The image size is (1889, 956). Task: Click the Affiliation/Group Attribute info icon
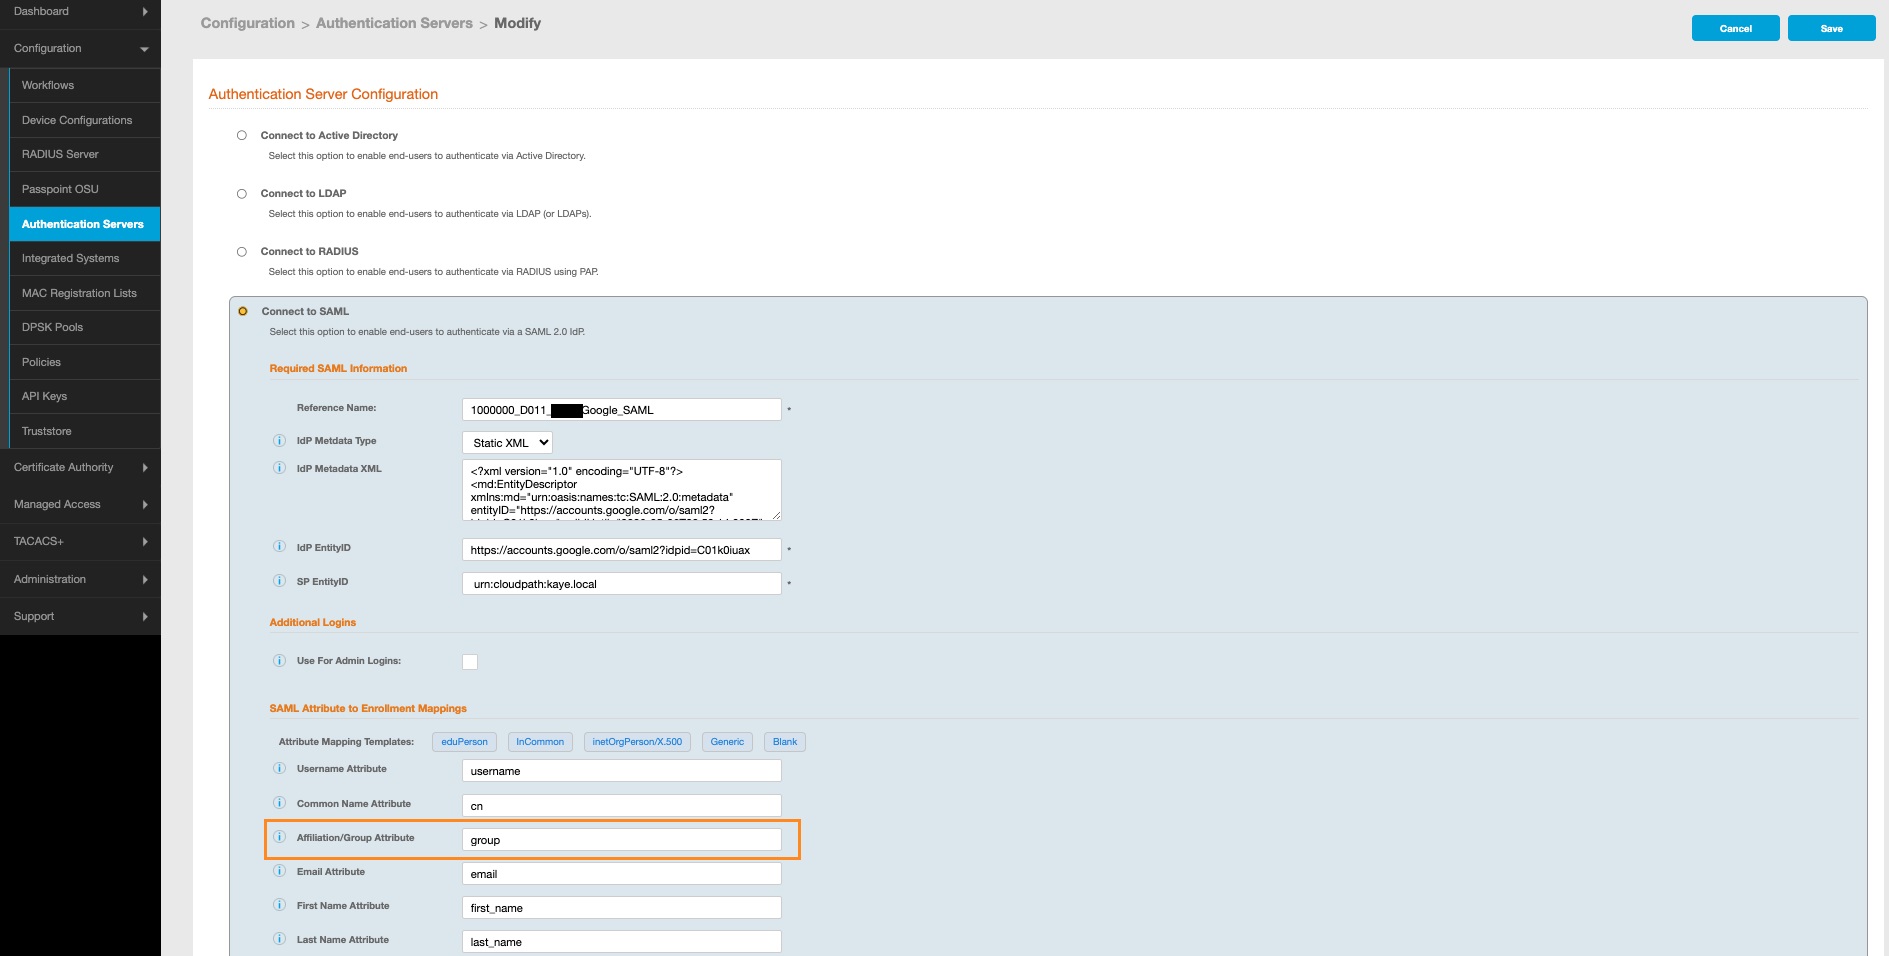[279, 838]
